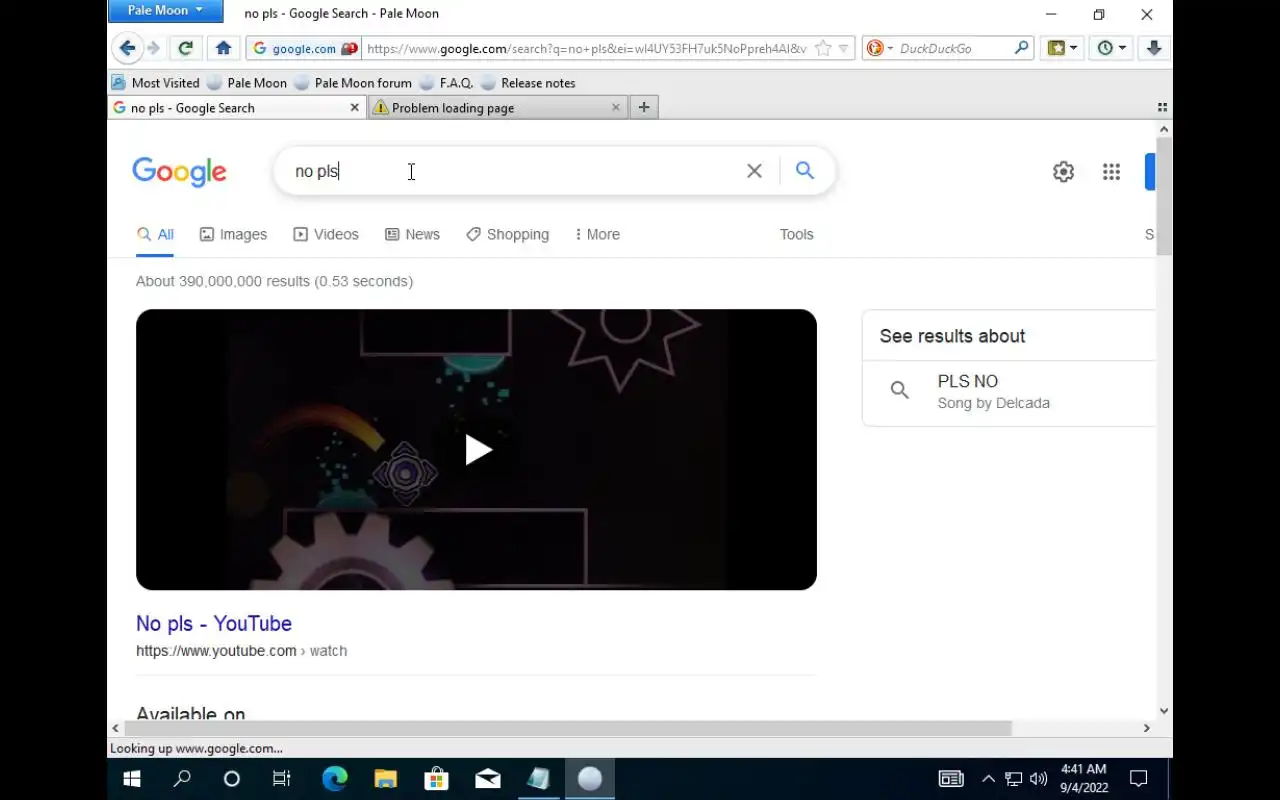
Task: Open the downloads panel
Action: [1153, 48]
